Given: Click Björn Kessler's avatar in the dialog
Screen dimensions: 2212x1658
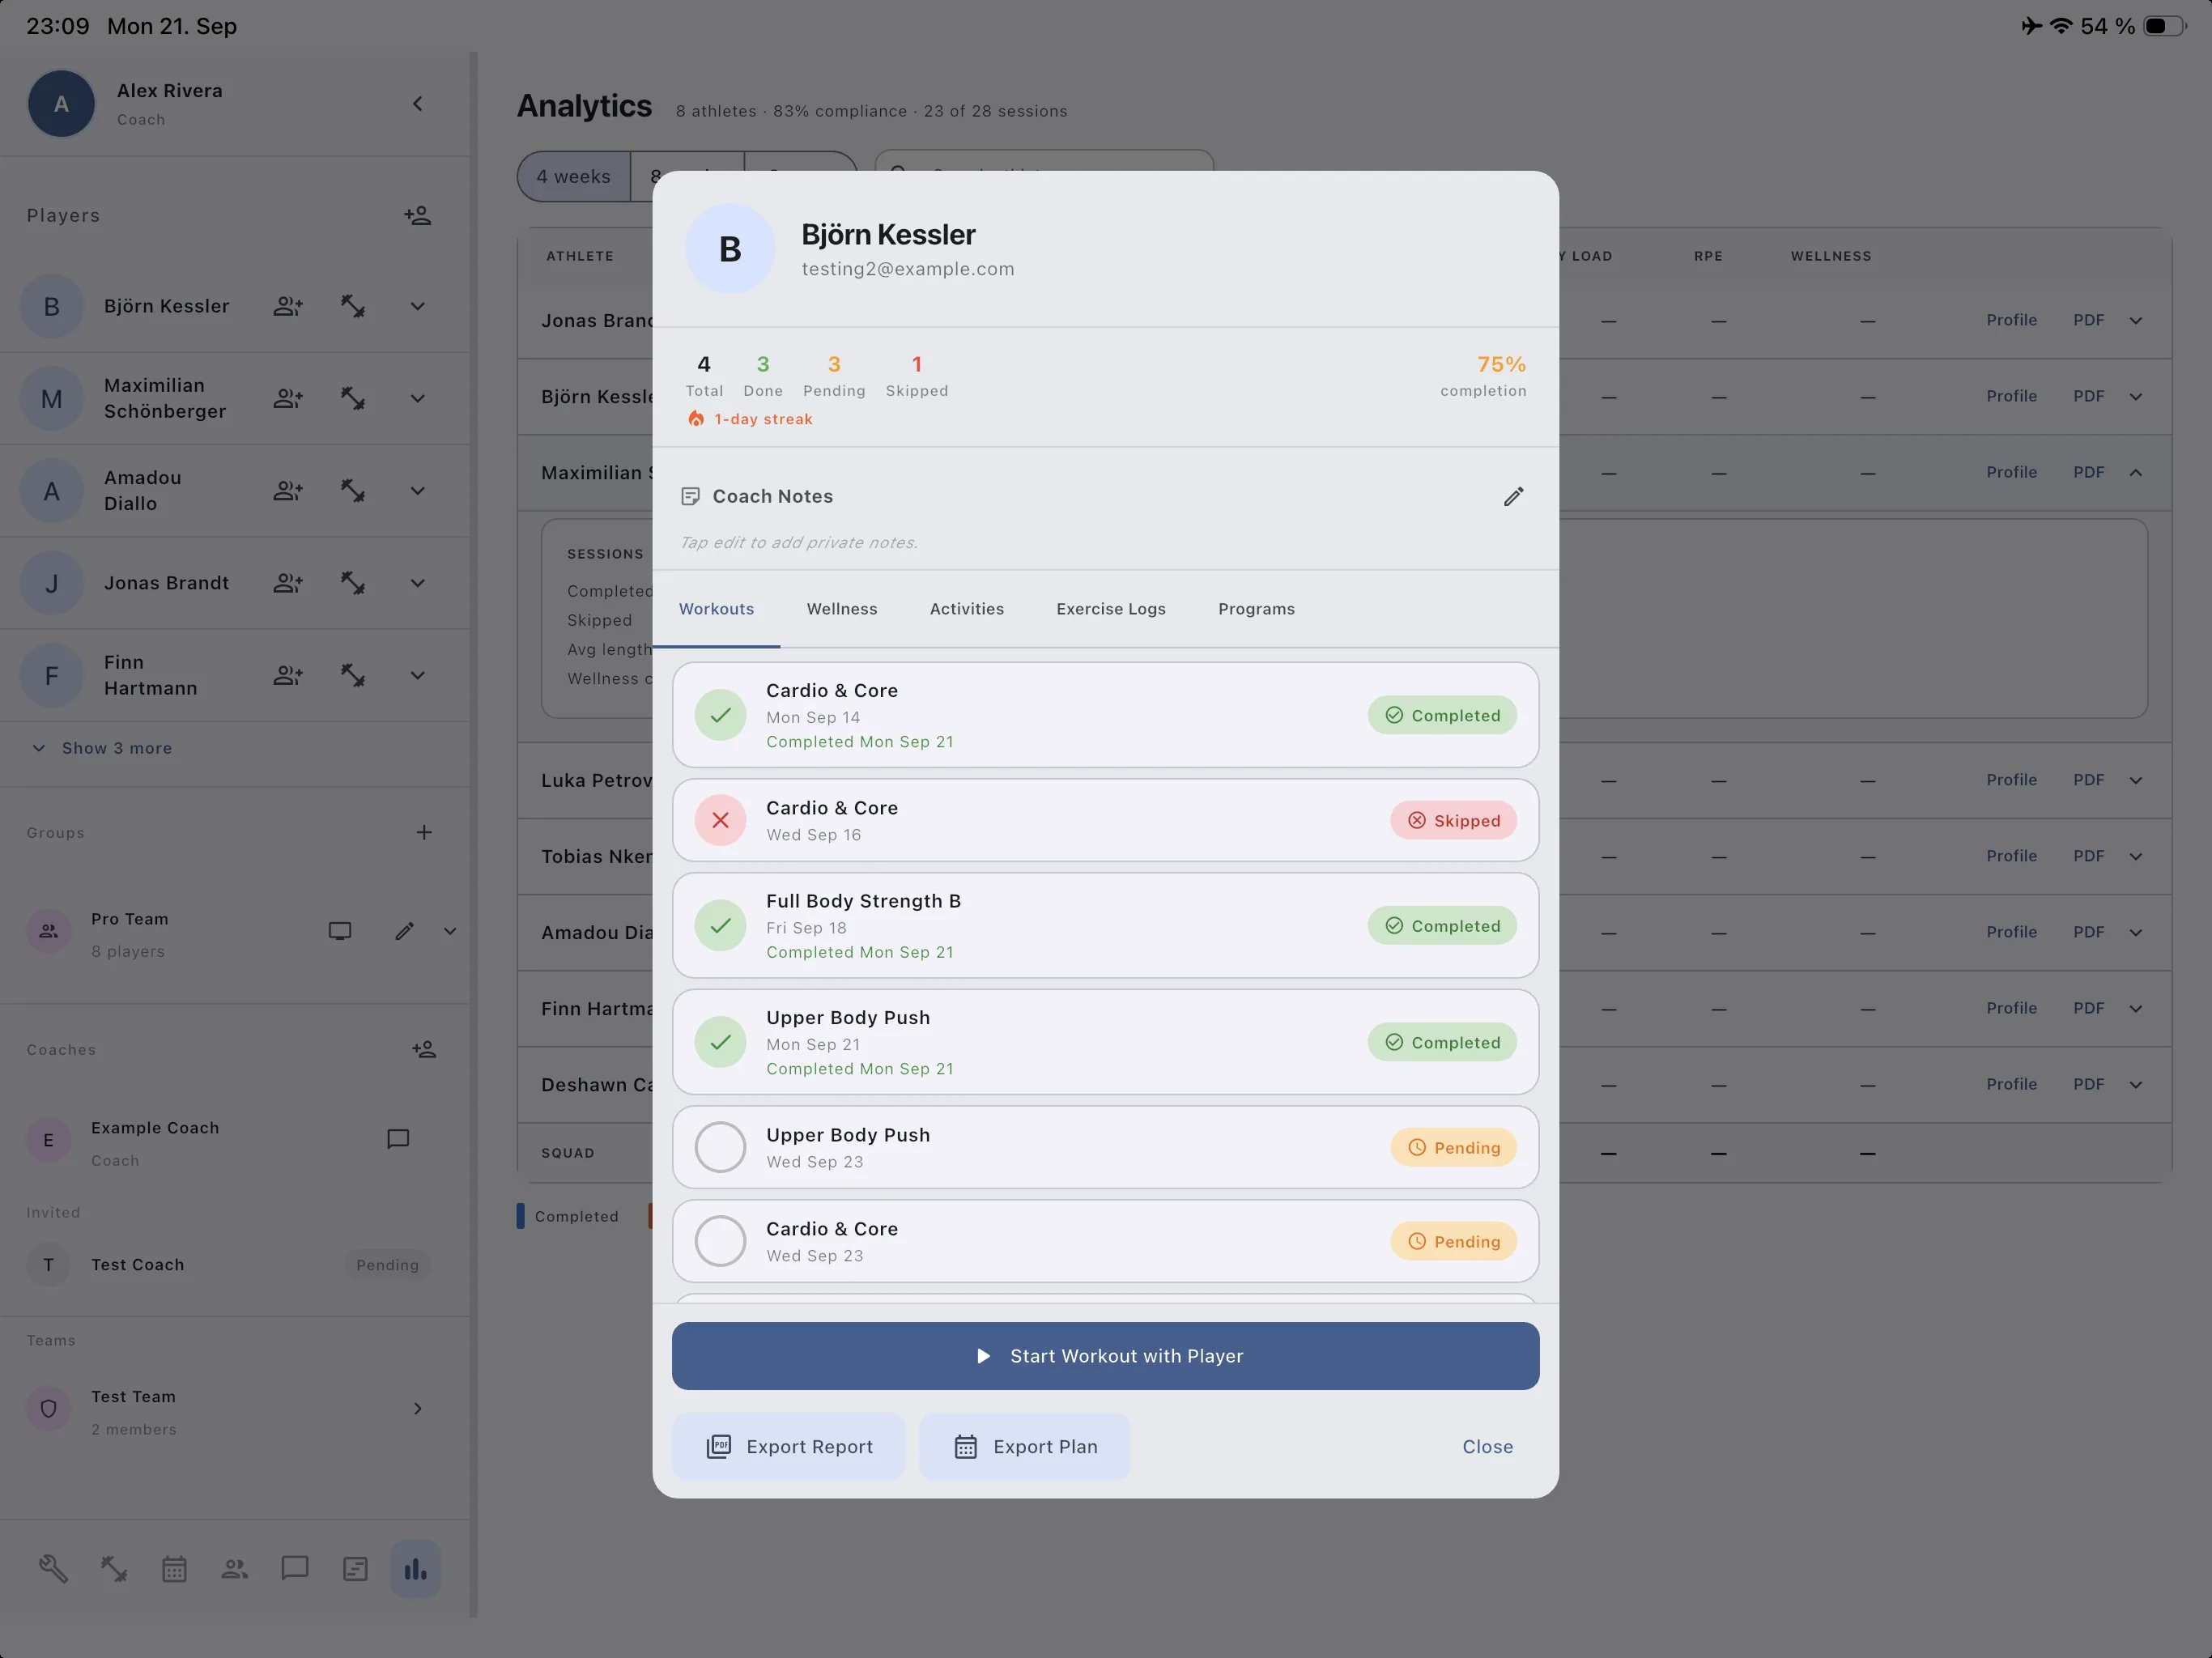Looking at the screenshot, I should (x=730, y=249).
